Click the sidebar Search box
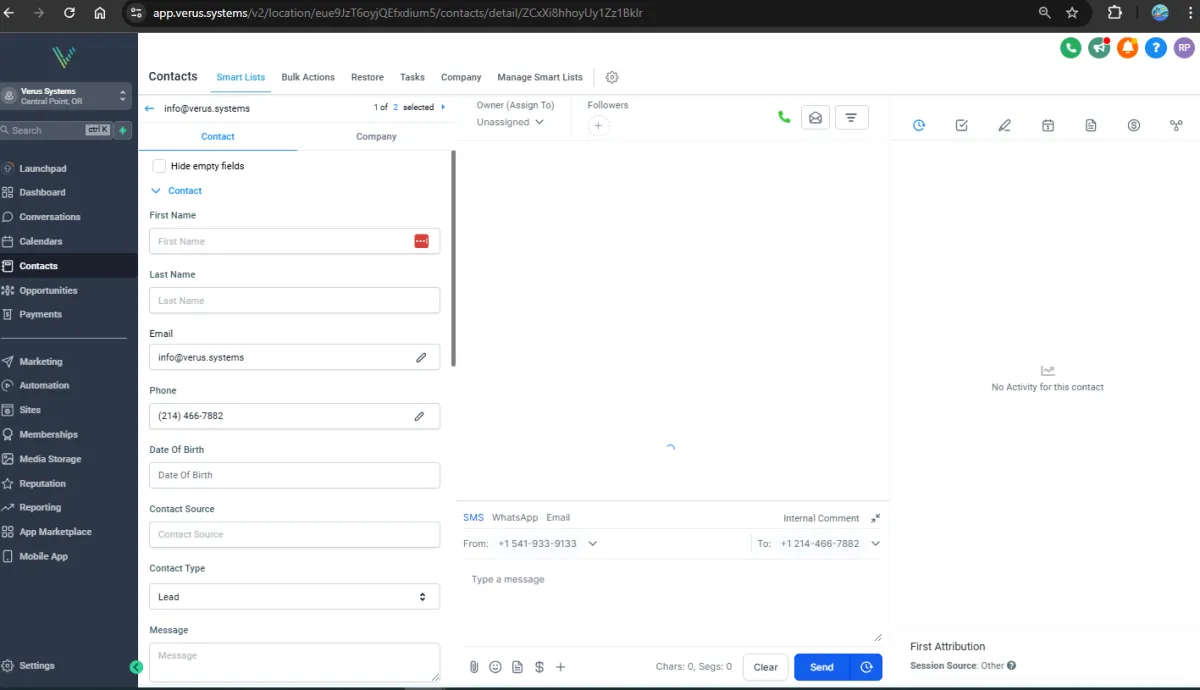 56,130
